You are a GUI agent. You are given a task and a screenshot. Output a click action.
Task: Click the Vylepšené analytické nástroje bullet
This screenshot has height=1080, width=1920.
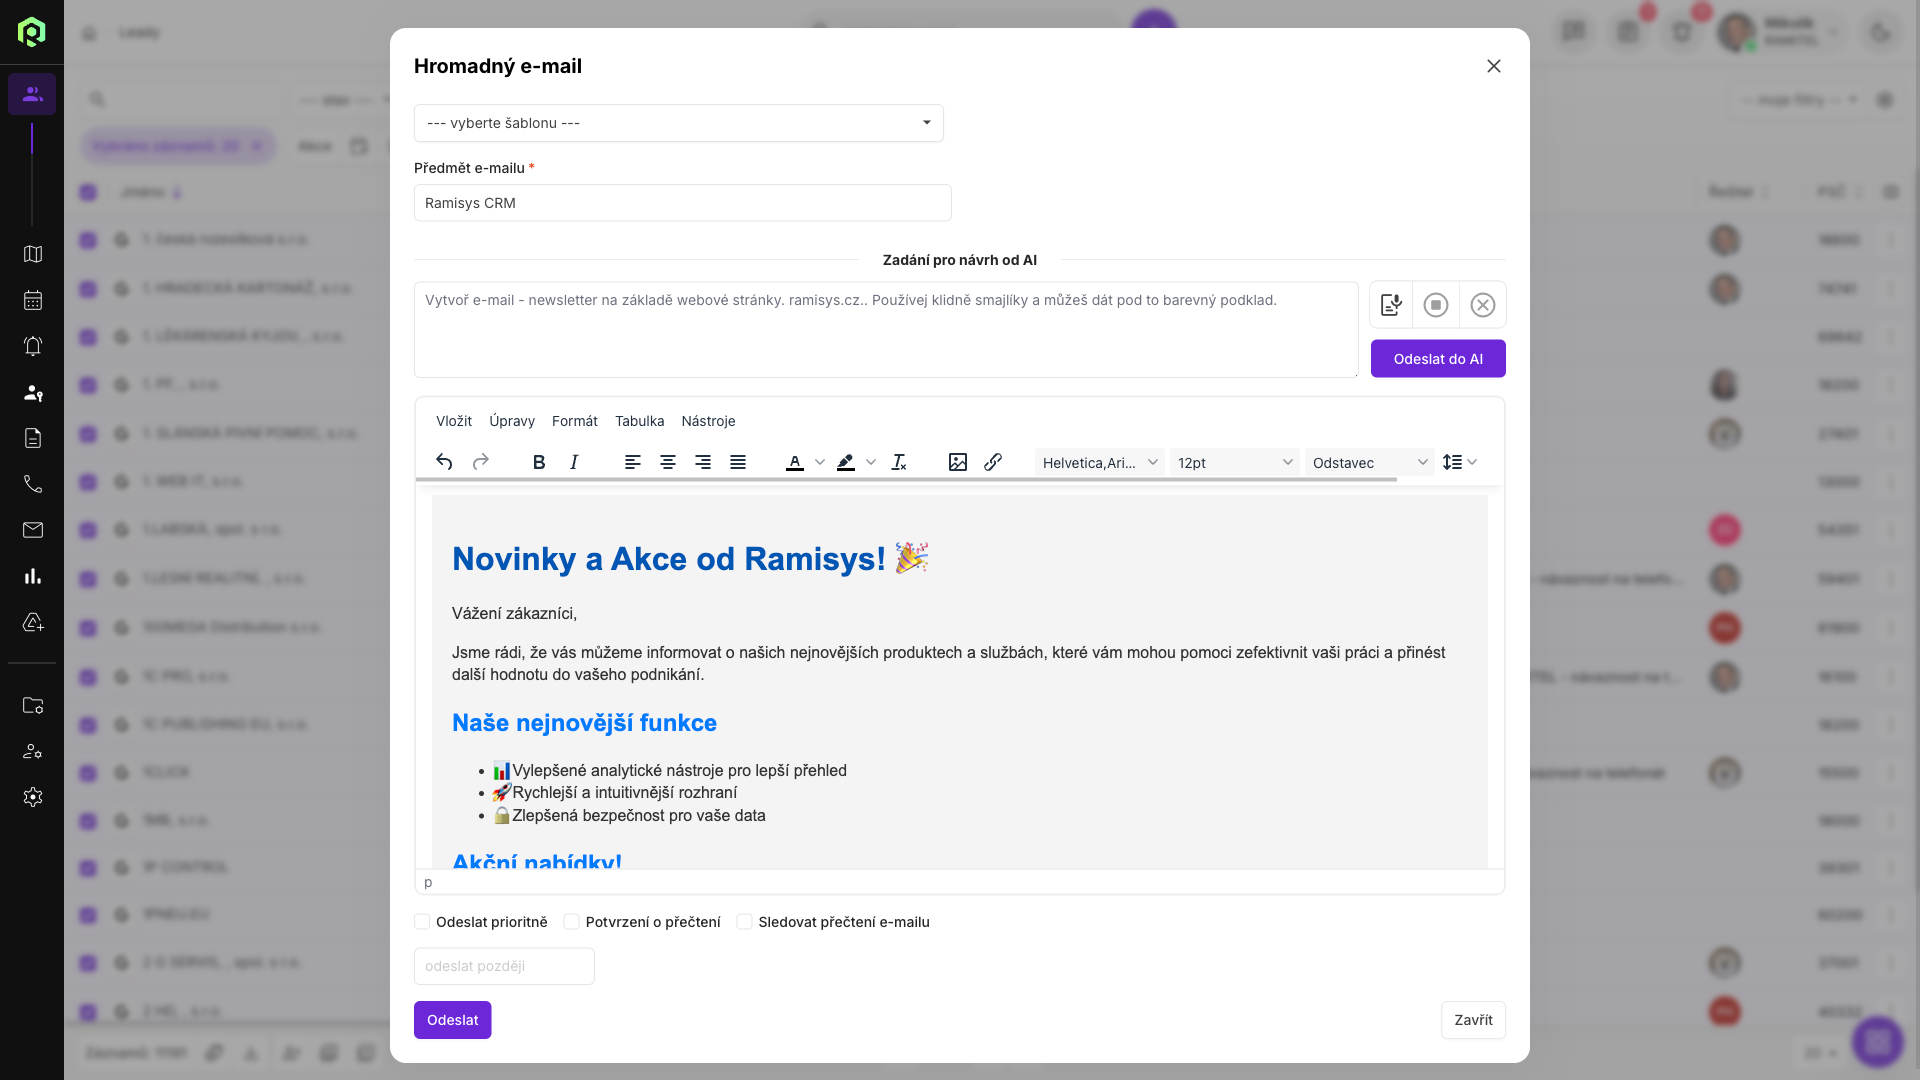coord(670,771)
